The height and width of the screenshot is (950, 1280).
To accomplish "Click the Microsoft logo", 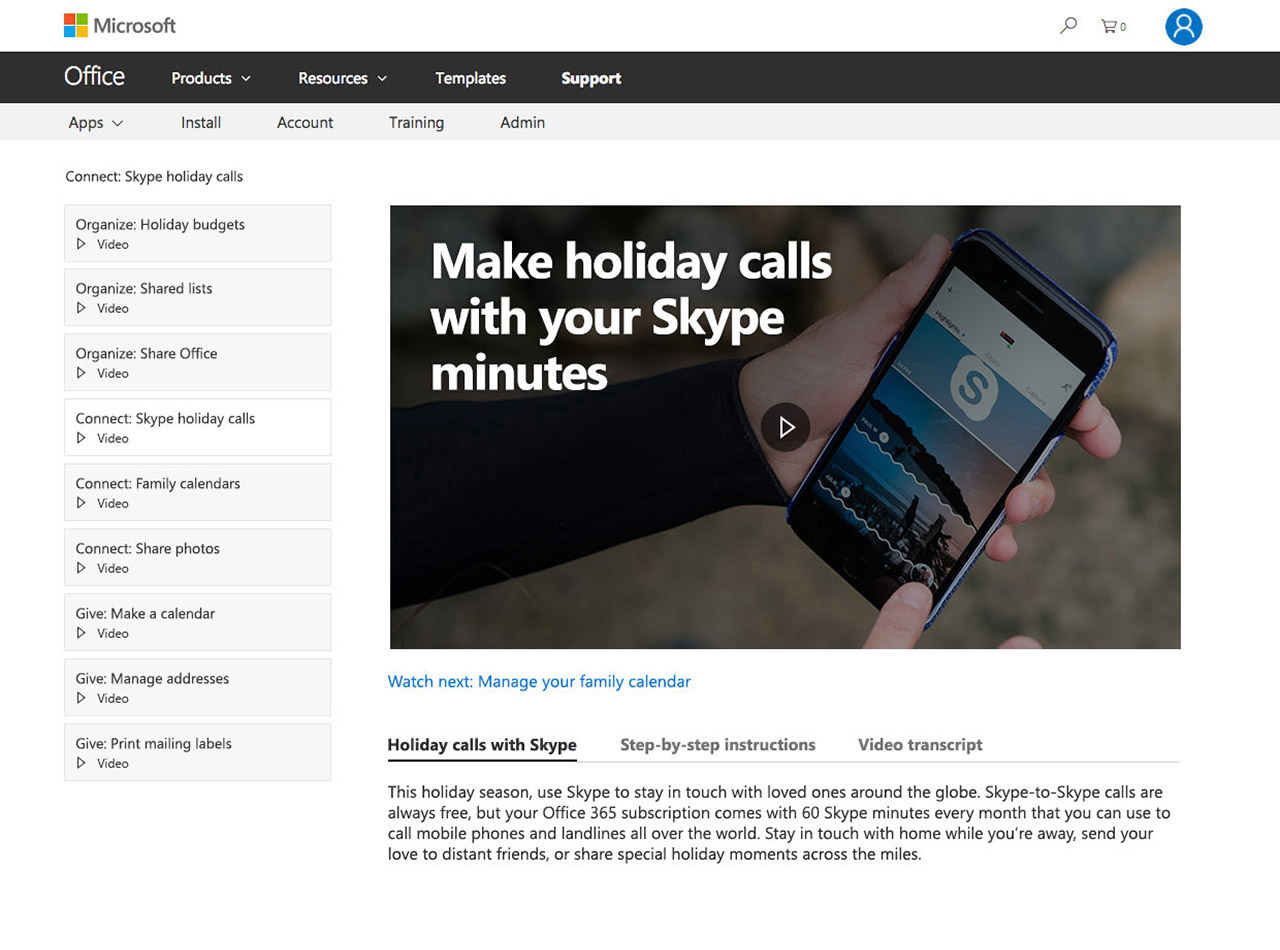I will click(x=119, y=26).
